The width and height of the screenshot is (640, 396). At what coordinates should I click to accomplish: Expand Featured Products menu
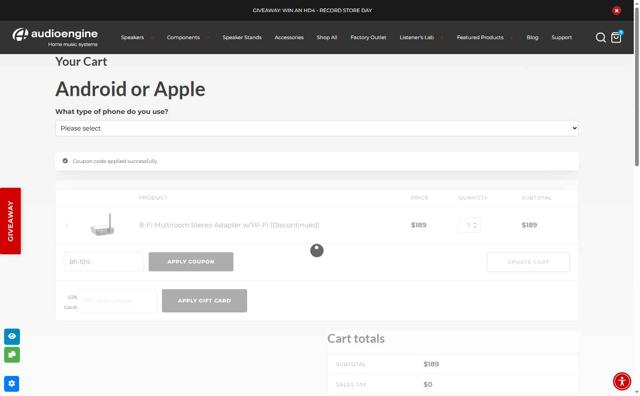tap(480, 37)
